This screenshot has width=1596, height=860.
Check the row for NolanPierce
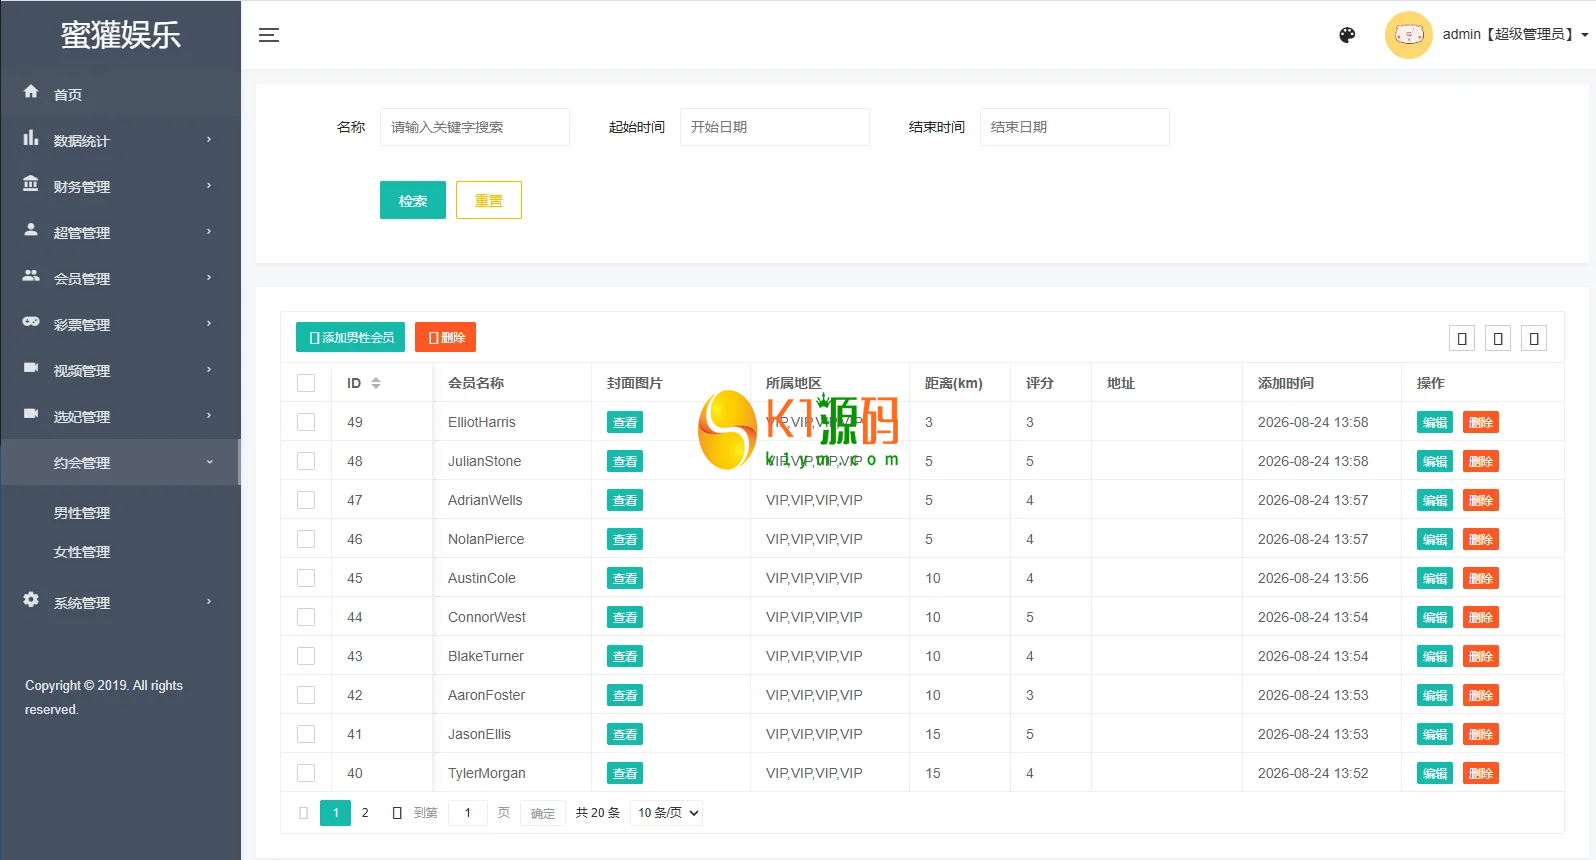pos(306,539)
